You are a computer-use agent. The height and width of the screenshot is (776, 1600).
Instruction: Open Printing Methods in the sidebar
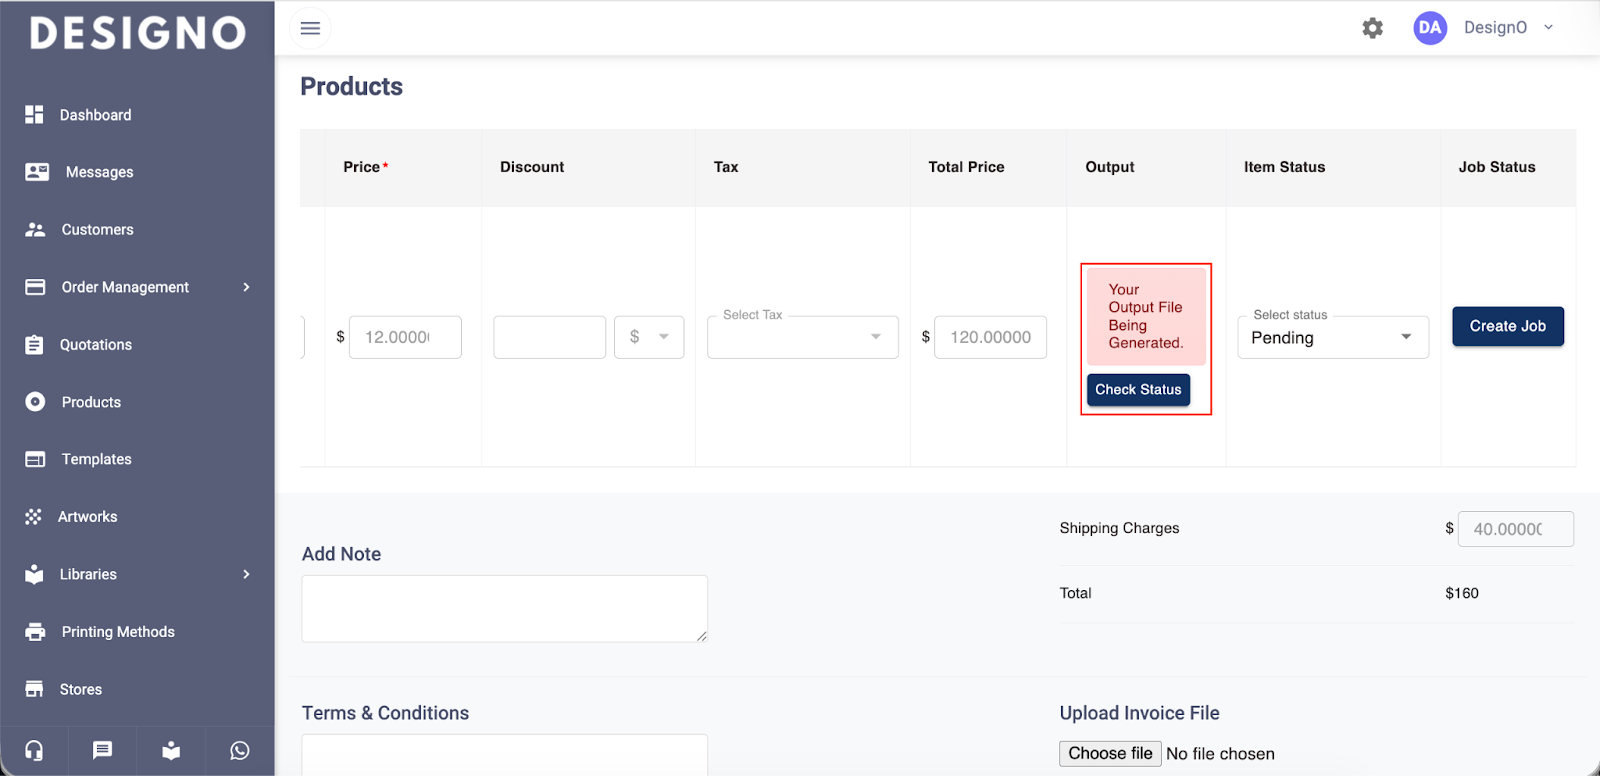pyautogui.click(x=118, y=632)
